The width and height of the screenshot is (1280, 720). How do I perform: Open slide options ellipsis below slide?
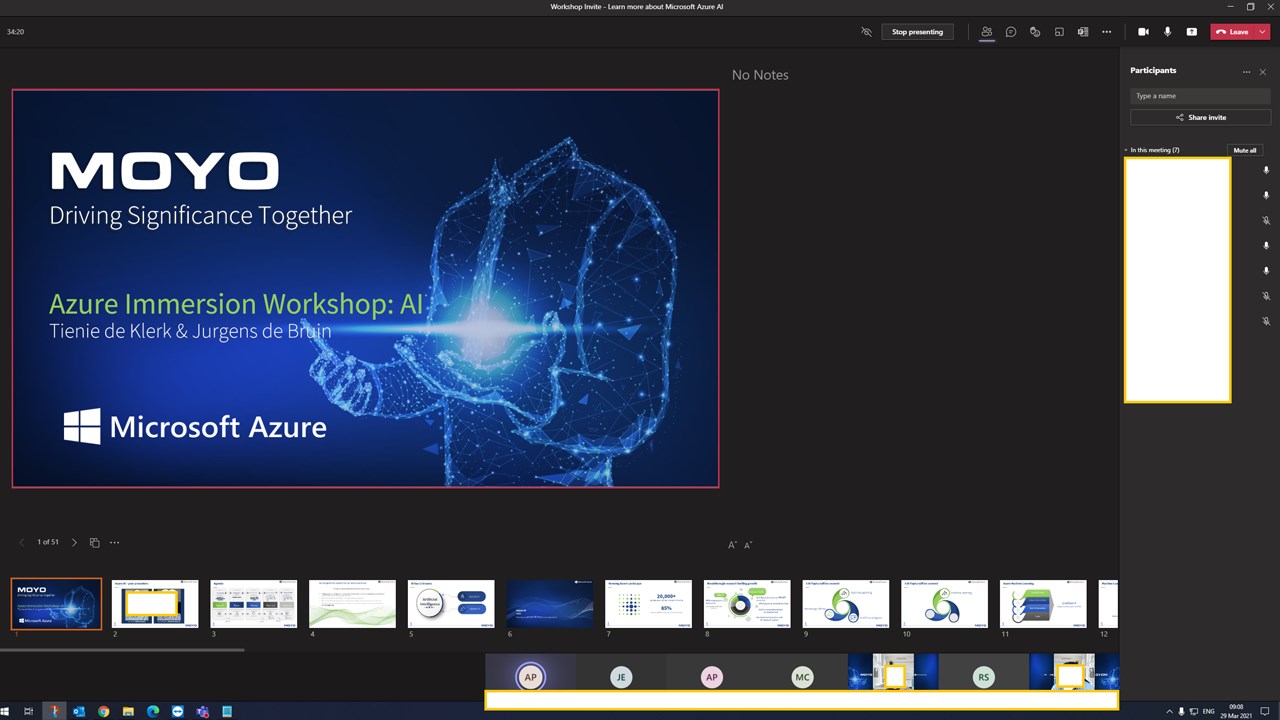tap(114, 542)
